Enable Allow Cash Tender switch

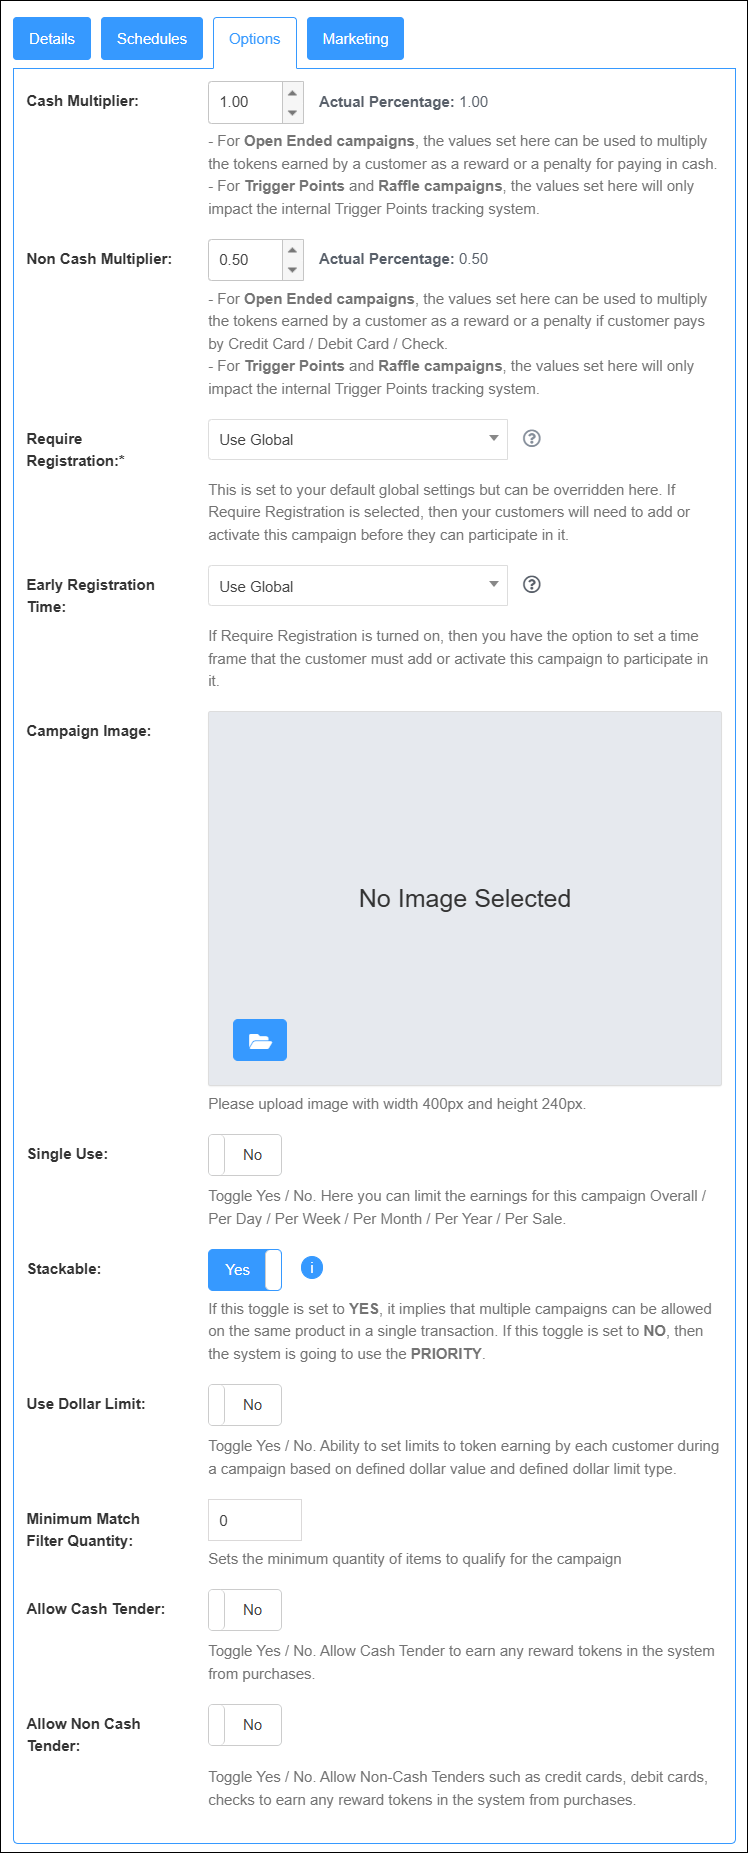tap(245, 1610)
